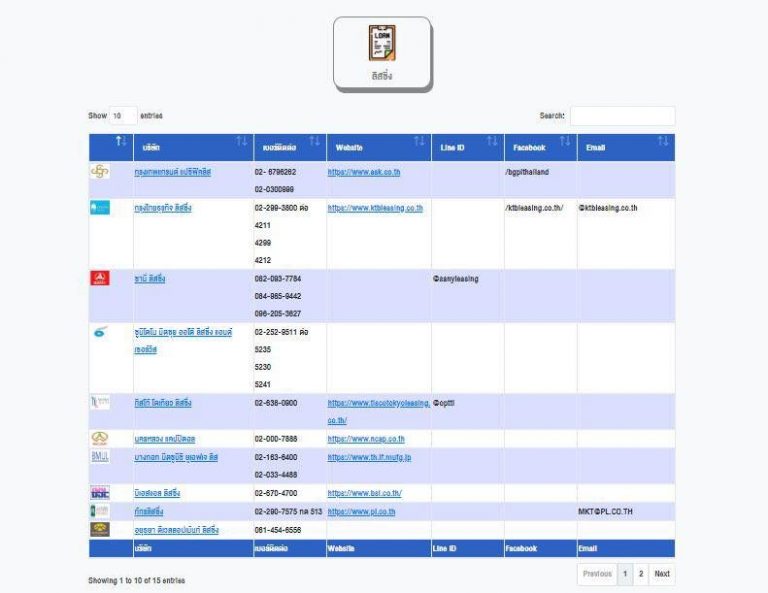
Task: Click the BSL logo in the bsl.co.th row
Action: 99,493
